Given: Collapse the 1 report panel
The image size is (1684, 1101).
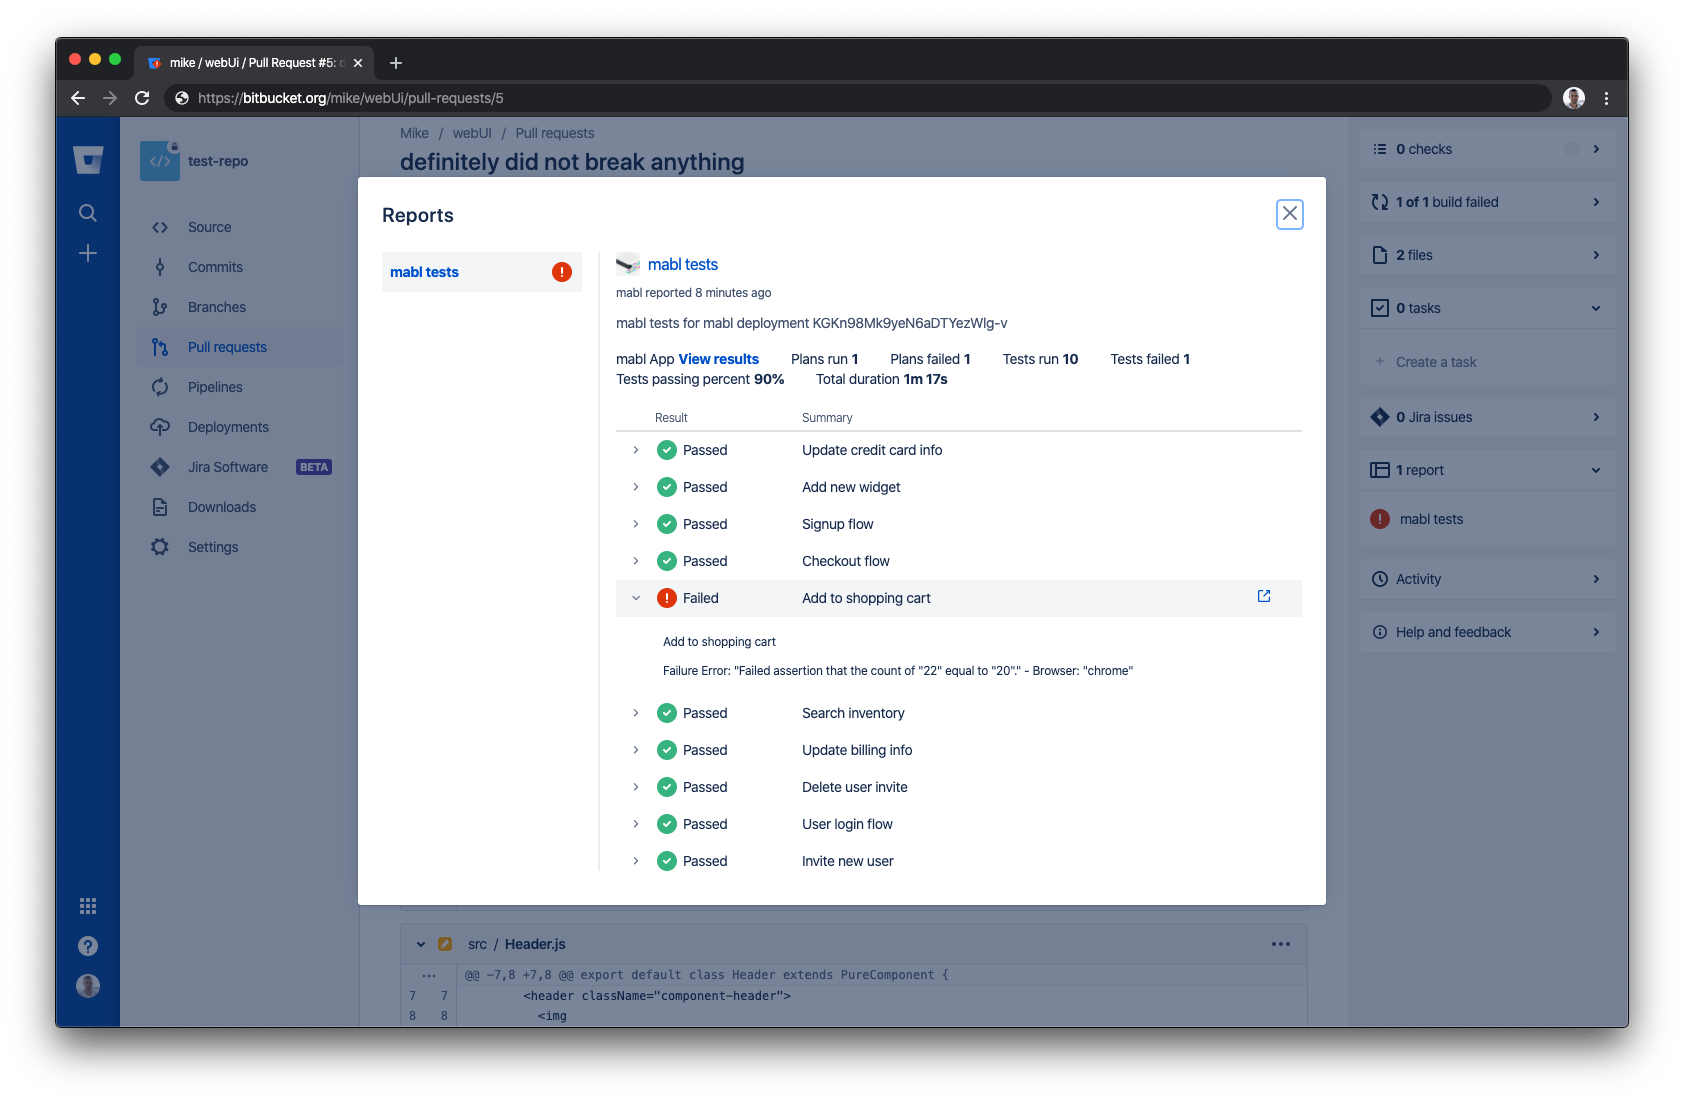Looking at the screenshot, I should 1596,470.
